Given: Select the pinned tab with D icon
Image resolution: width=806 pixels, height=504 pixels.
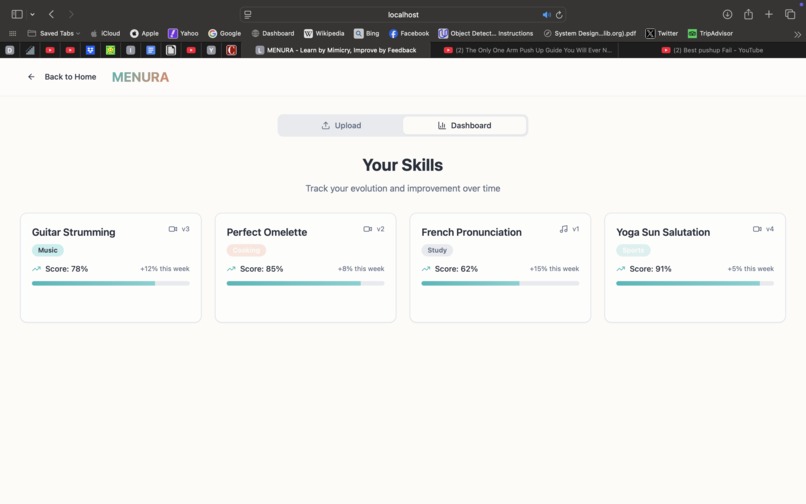Looking at the screenshot, I should 10,50.
